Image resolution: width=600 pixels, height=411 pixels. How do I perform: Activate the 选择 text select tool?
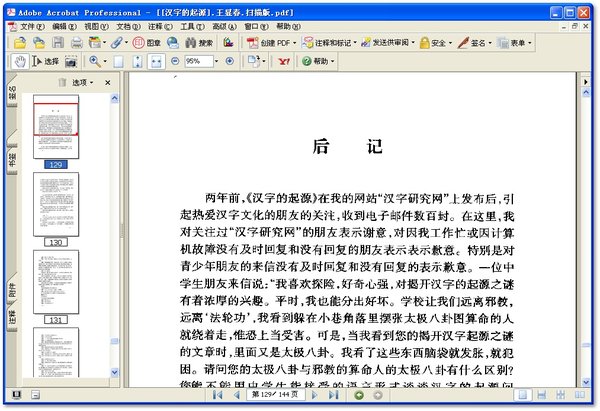(46, 62)
